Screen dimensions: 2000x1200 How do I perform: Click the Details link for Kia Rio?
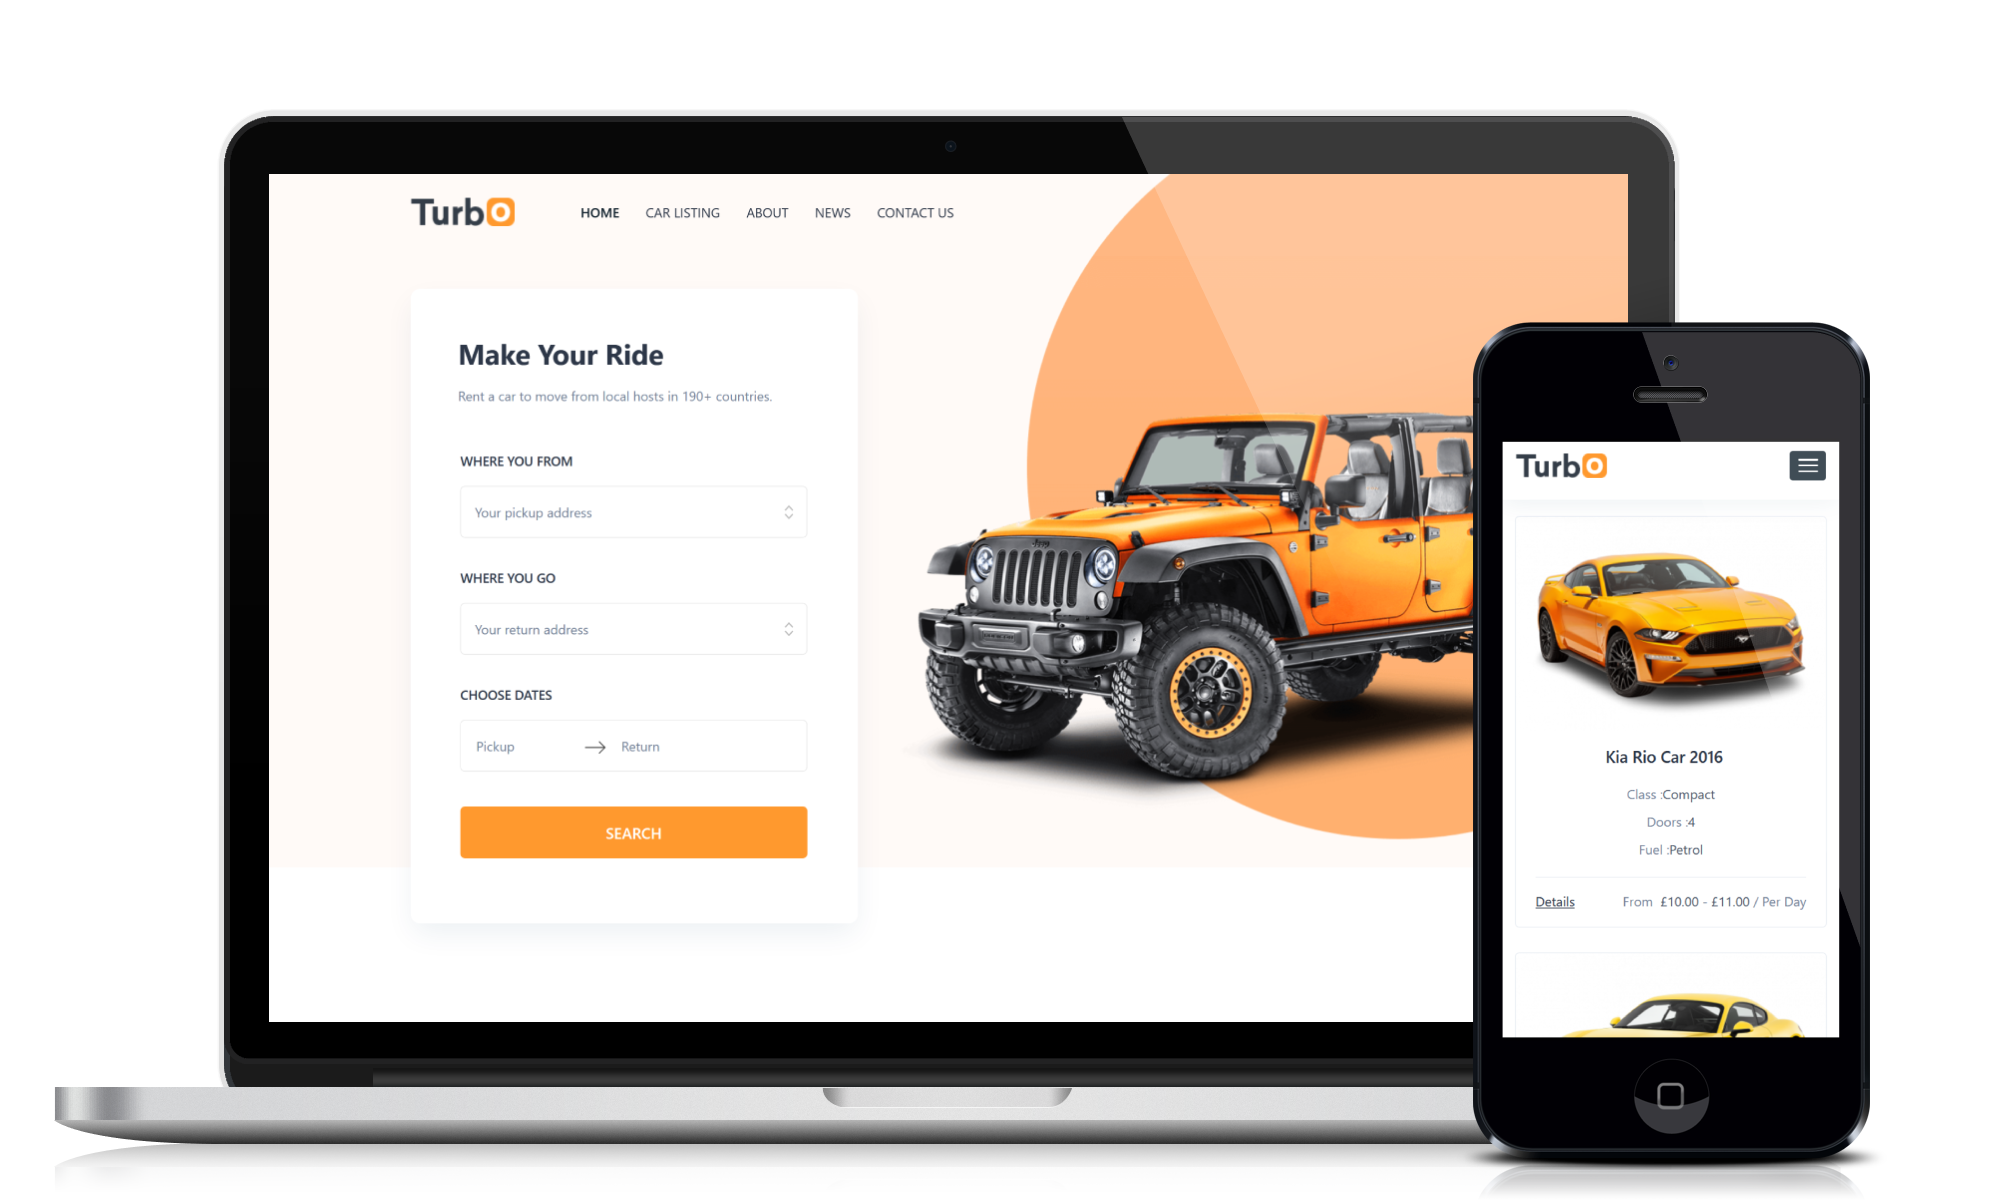1554,899
